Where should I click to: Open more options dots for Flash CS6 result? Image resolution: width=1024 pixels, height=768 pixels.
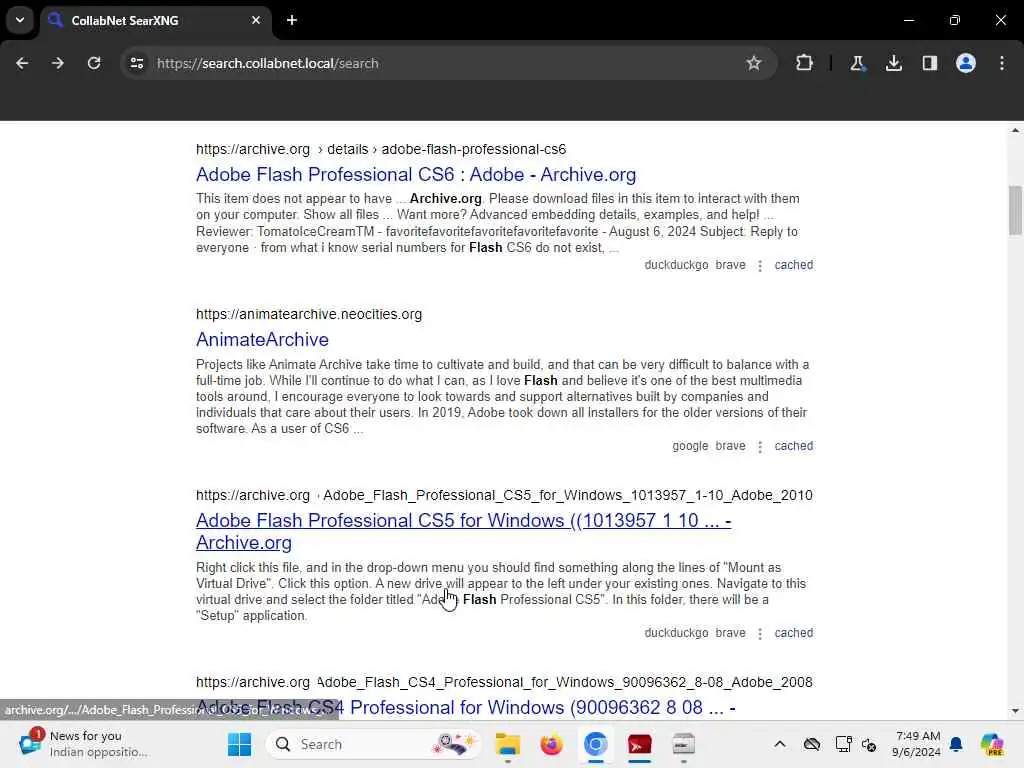[760, 266]
